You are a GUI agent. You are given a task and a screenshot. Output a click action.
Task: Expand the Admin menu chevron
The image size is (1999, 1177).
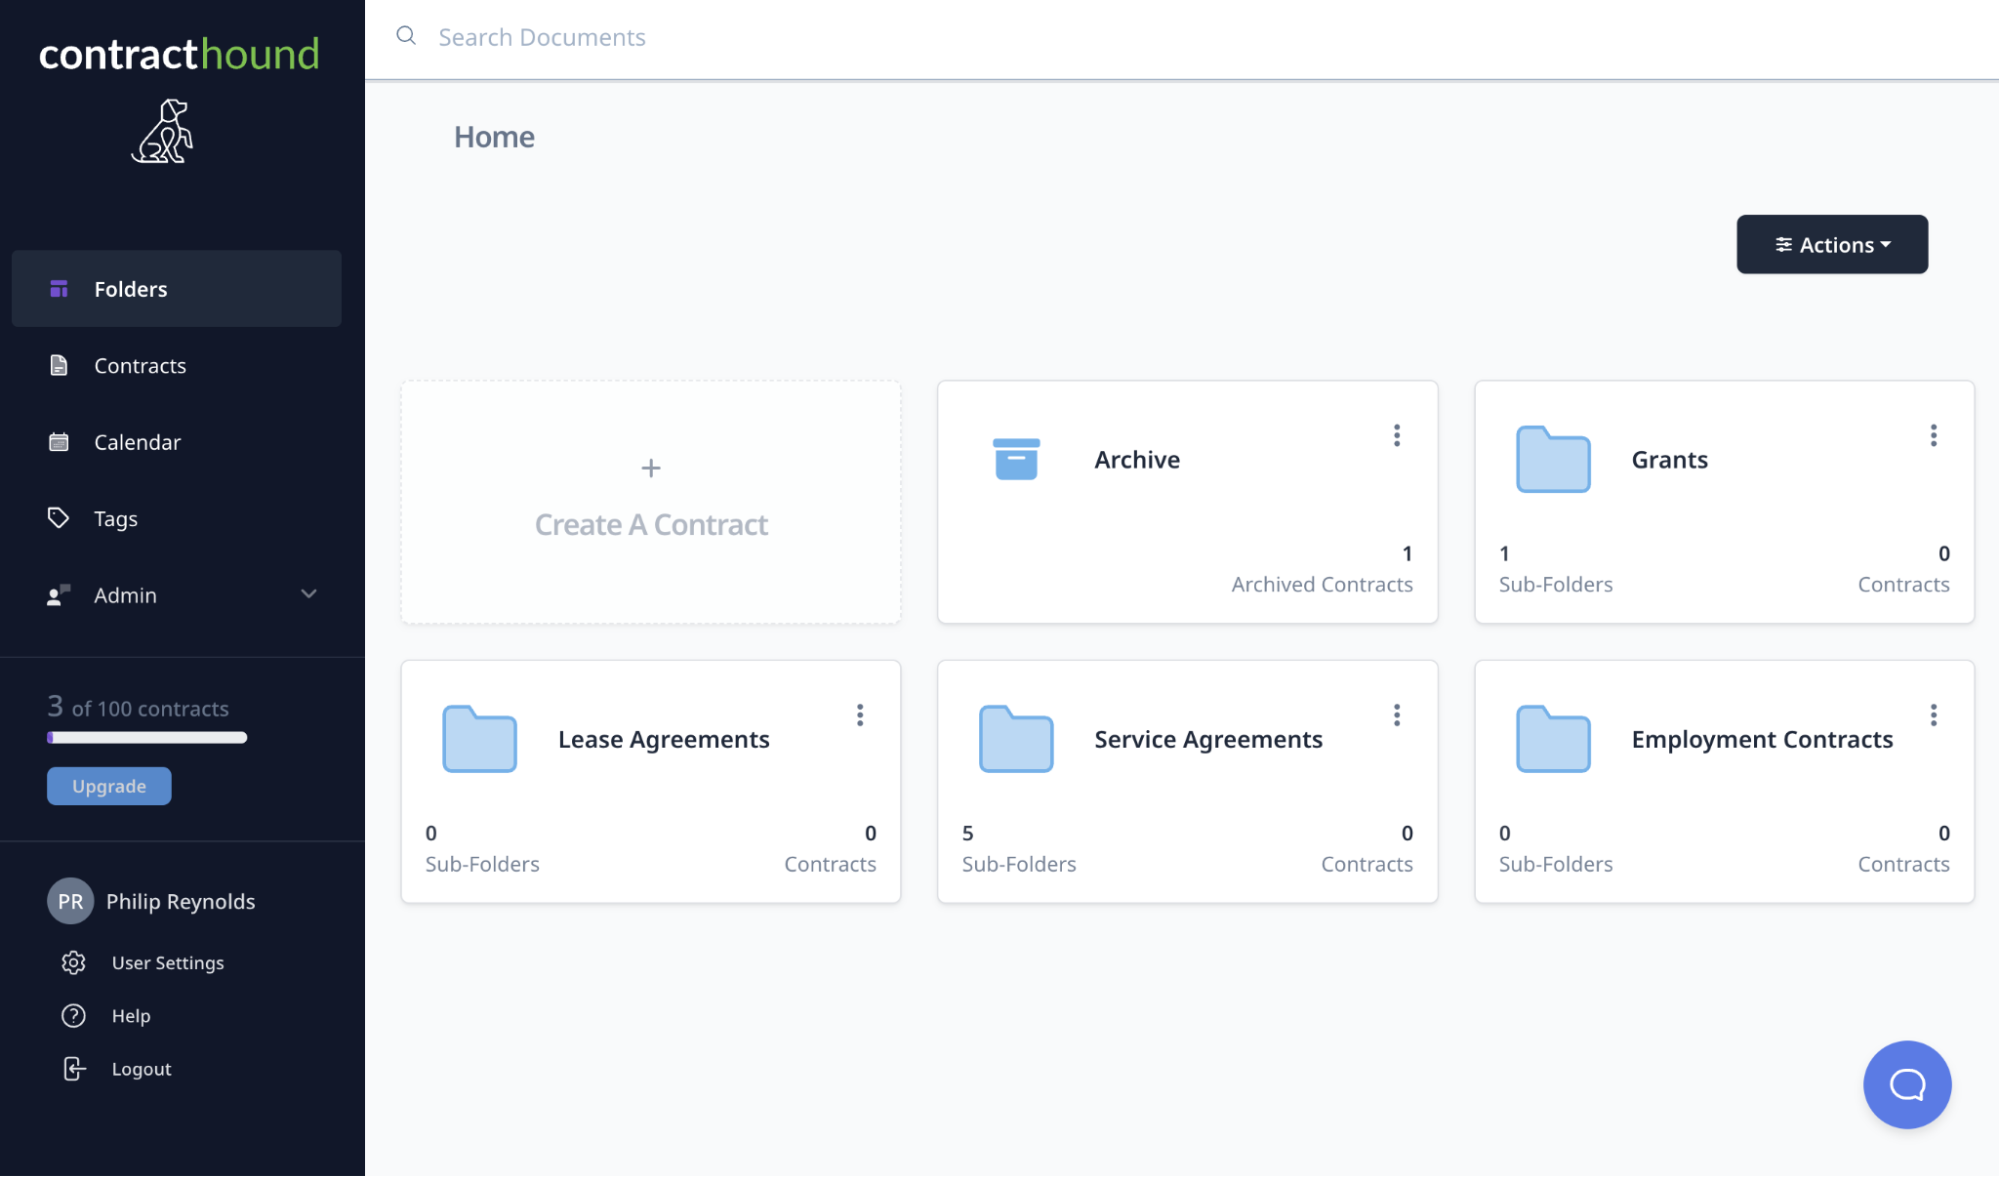pos(309,594)
